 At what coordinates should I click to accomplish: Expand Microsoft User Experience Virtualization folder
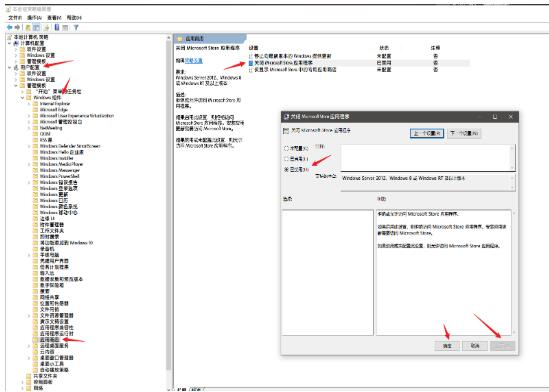pyautogui.click(x=29, y=116)
